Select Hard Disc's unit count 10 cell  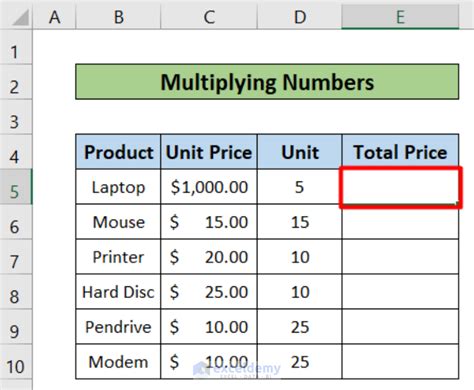[300, 292]
